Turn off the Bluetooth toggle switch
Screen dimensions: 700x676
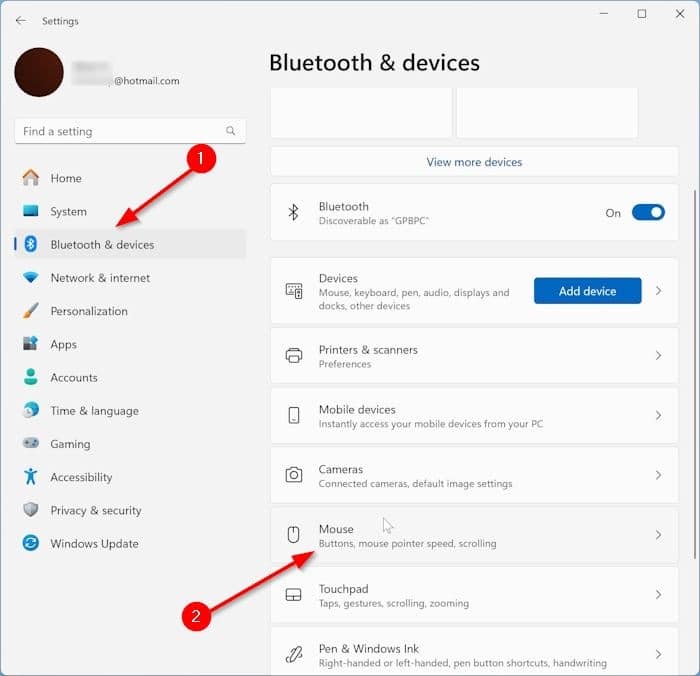point(647,212)
